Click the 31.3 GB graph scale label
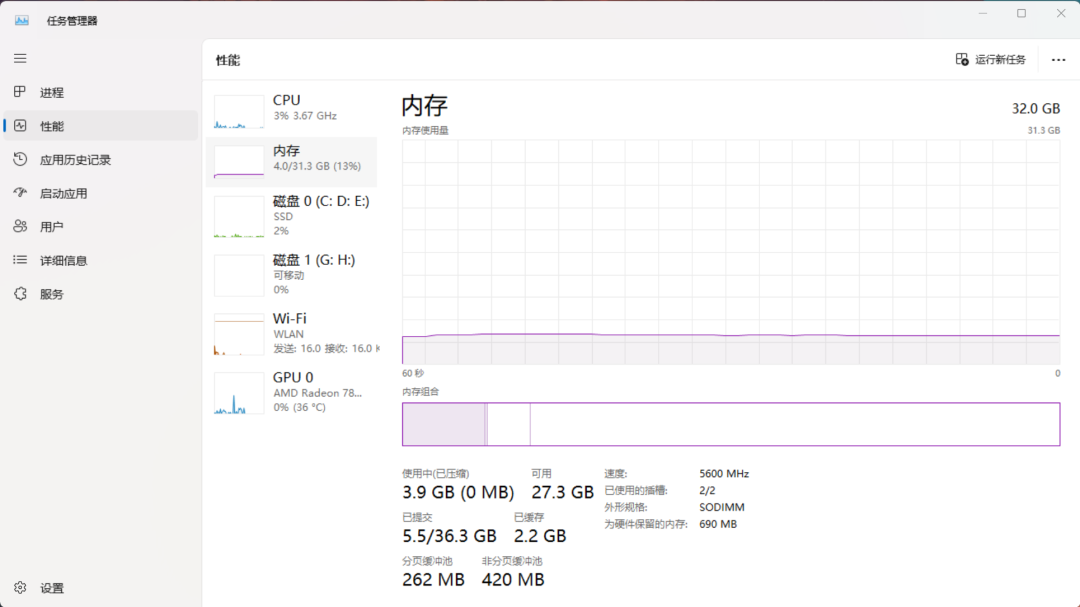 tap(1043, 130)
